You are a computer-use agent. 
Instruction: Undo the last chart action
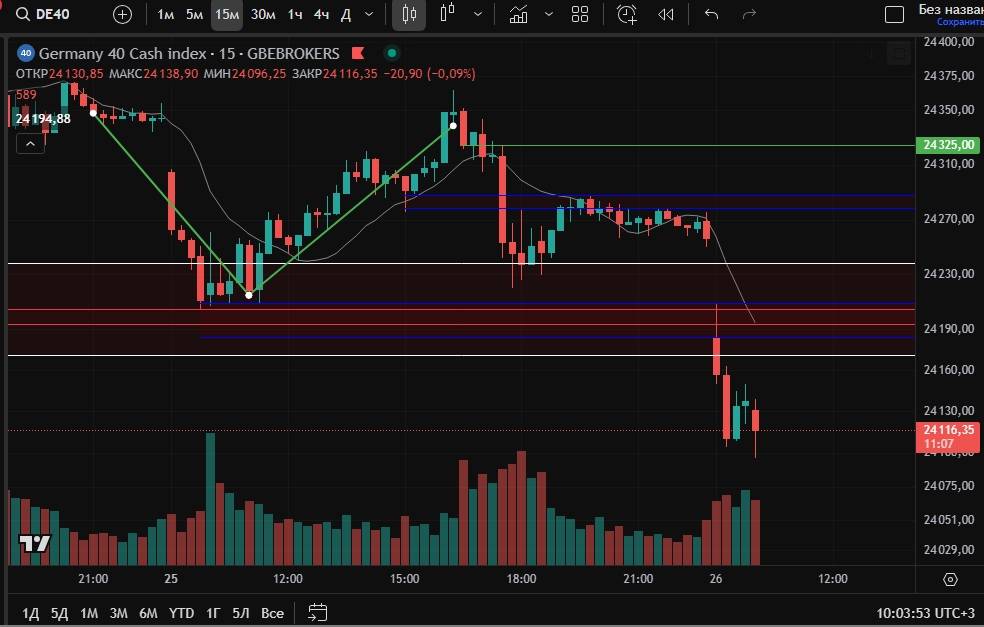tap(711, 14)
